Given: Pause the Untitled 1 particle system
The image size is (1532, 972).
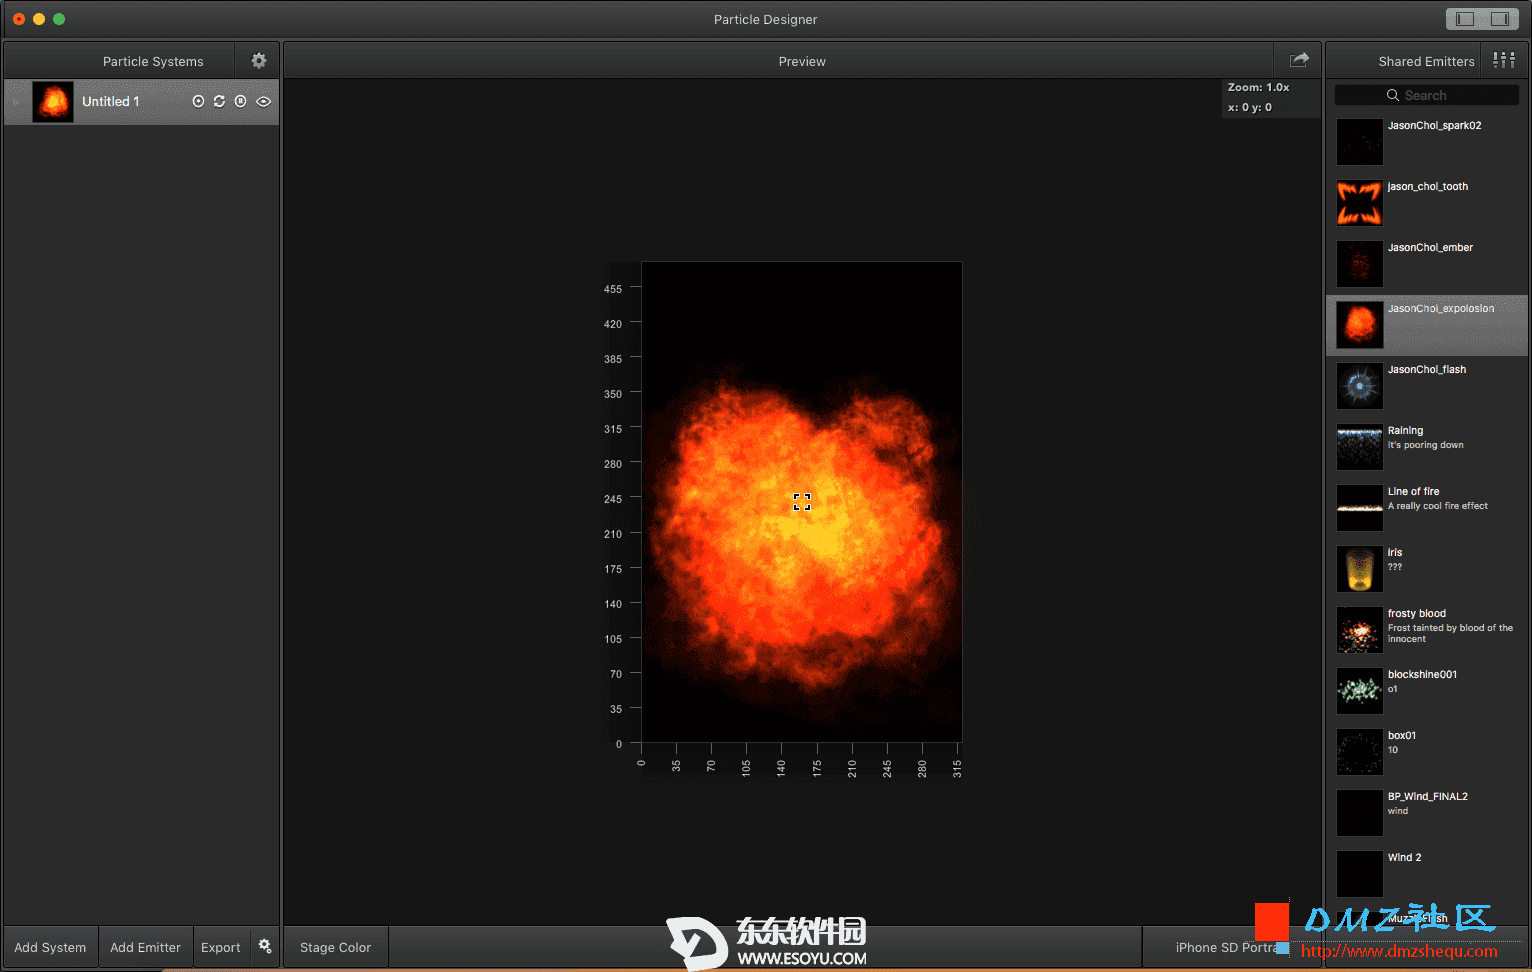Looking at the screenshot, I should 240,101.
